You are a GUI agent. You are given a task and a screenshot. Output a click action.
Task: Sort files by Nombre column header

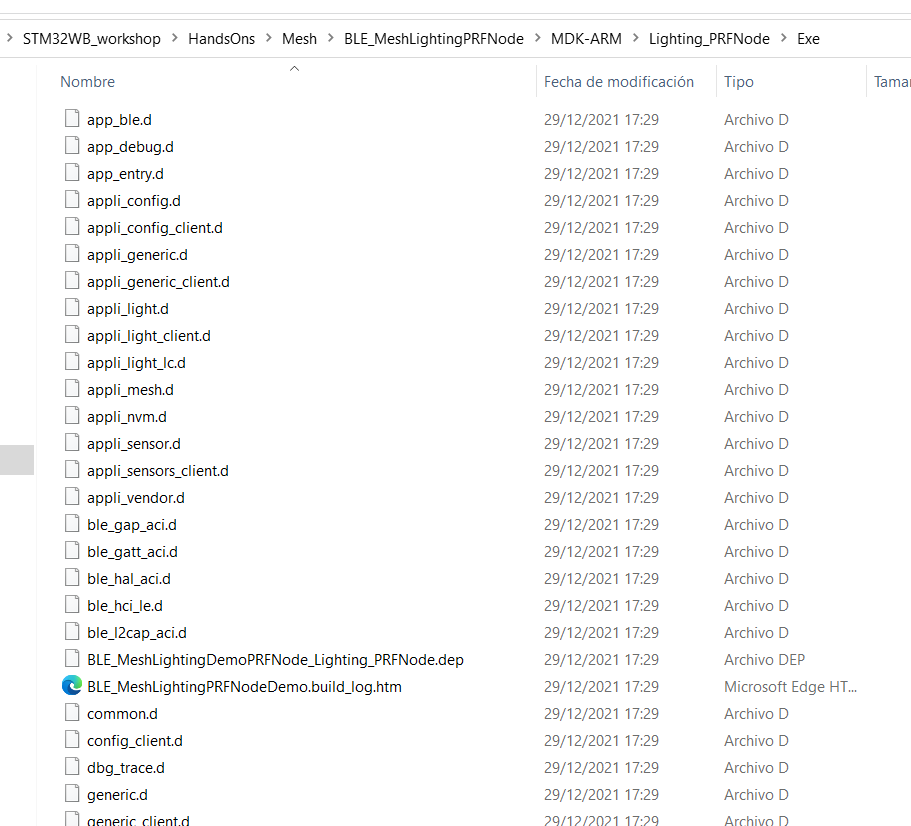(x=88, y=82)
